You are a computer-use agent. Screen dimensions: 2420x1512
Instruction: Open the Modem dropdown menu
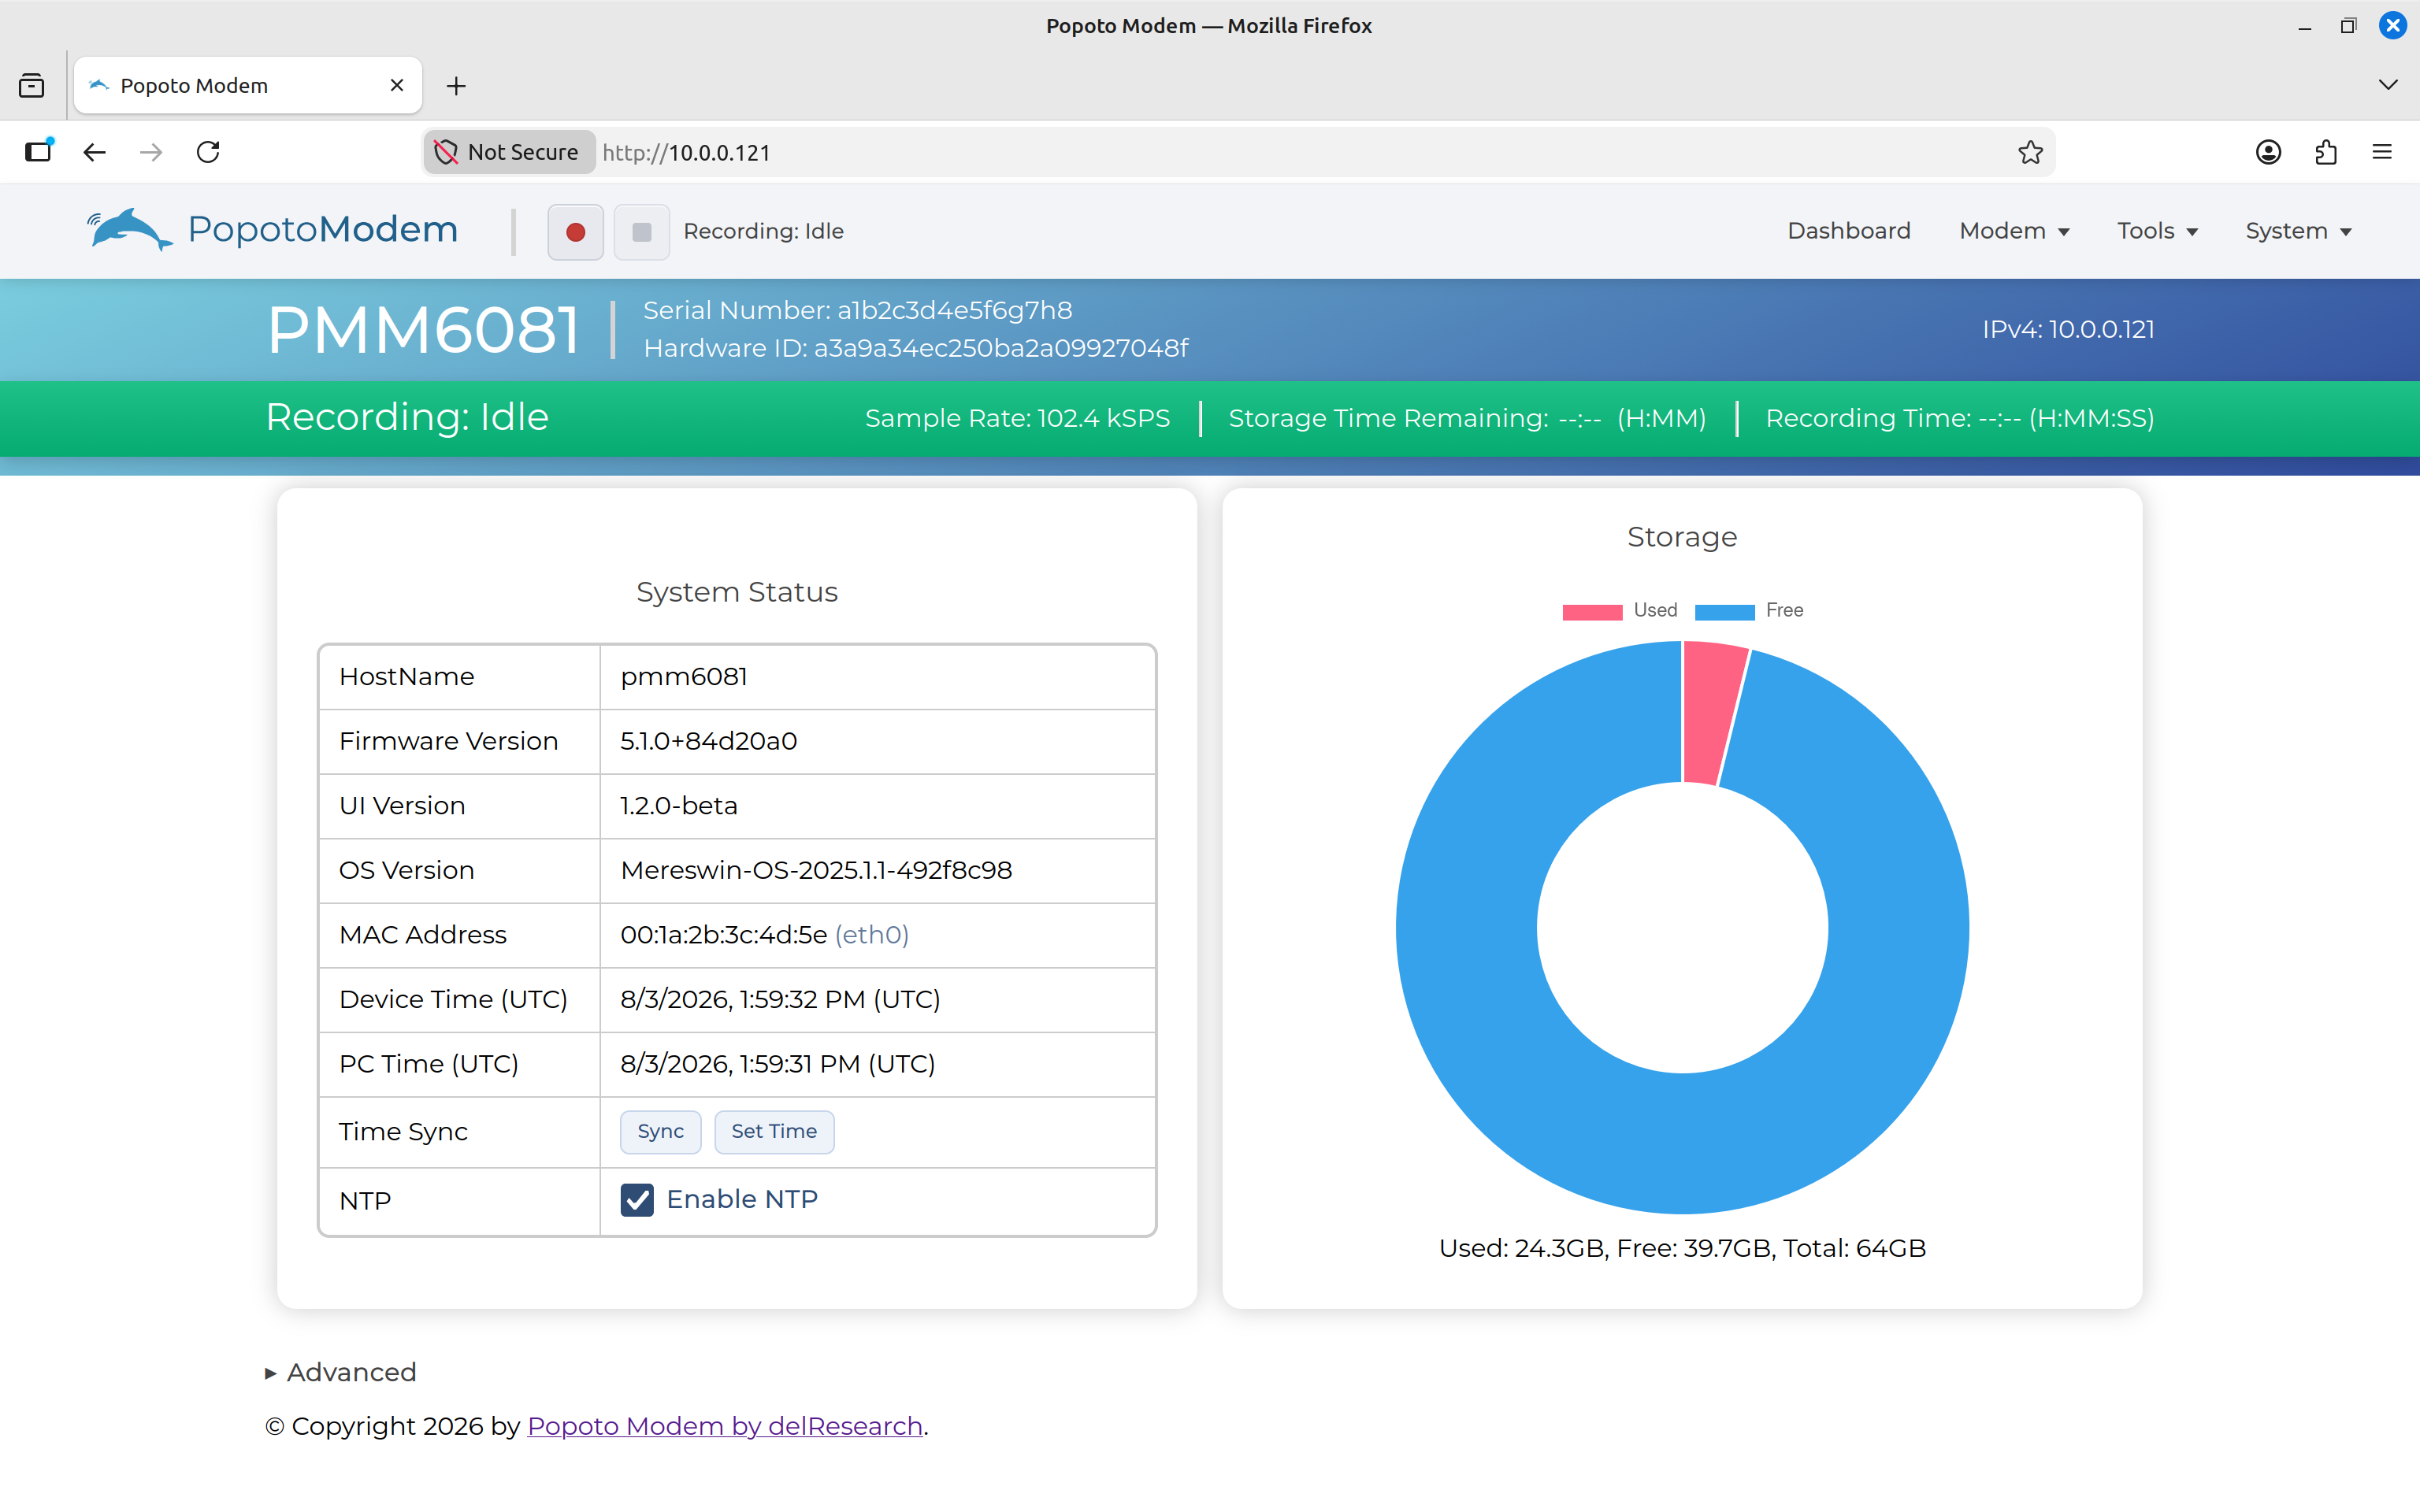point(2014,231)
